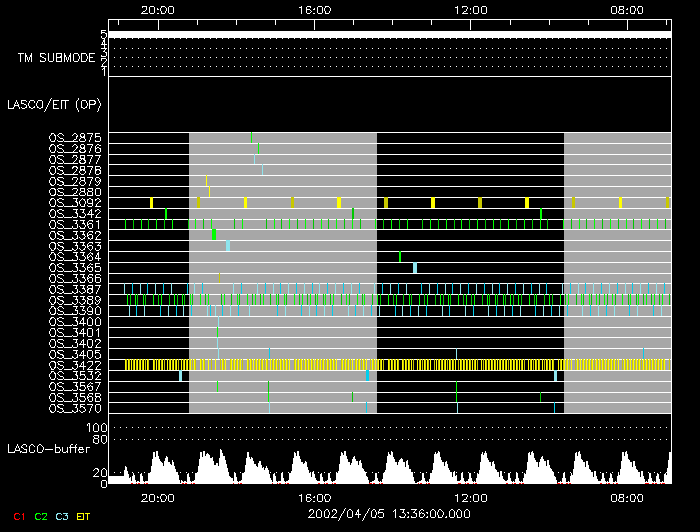Click the green marker in the OS_3364 row
700x532 pixels.
[400, 257]
